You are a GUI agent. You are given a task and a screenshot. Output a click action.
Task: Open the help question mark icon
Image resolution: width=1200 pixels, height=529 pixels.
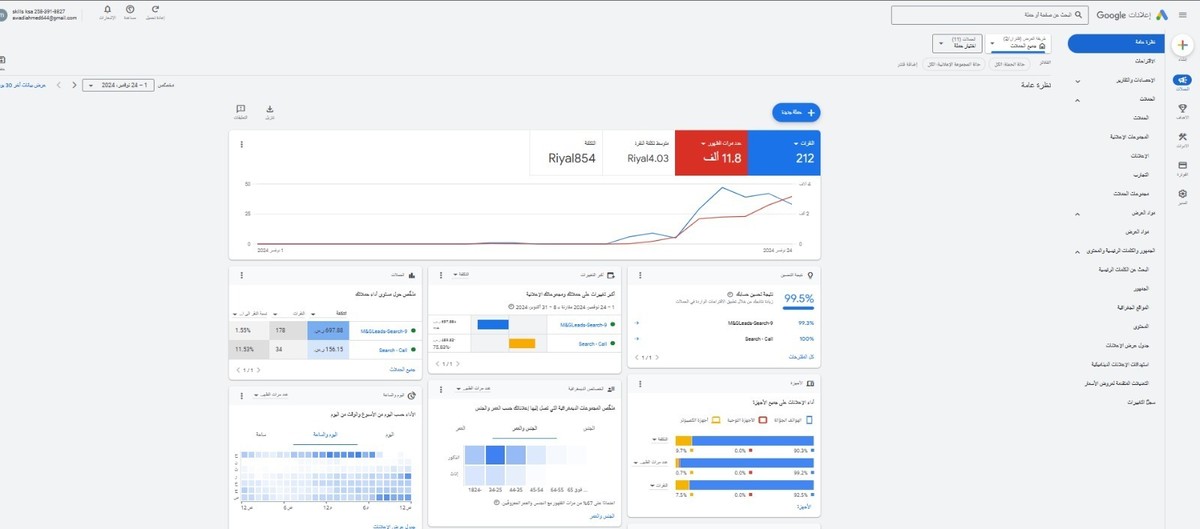(x=130, y=10)
